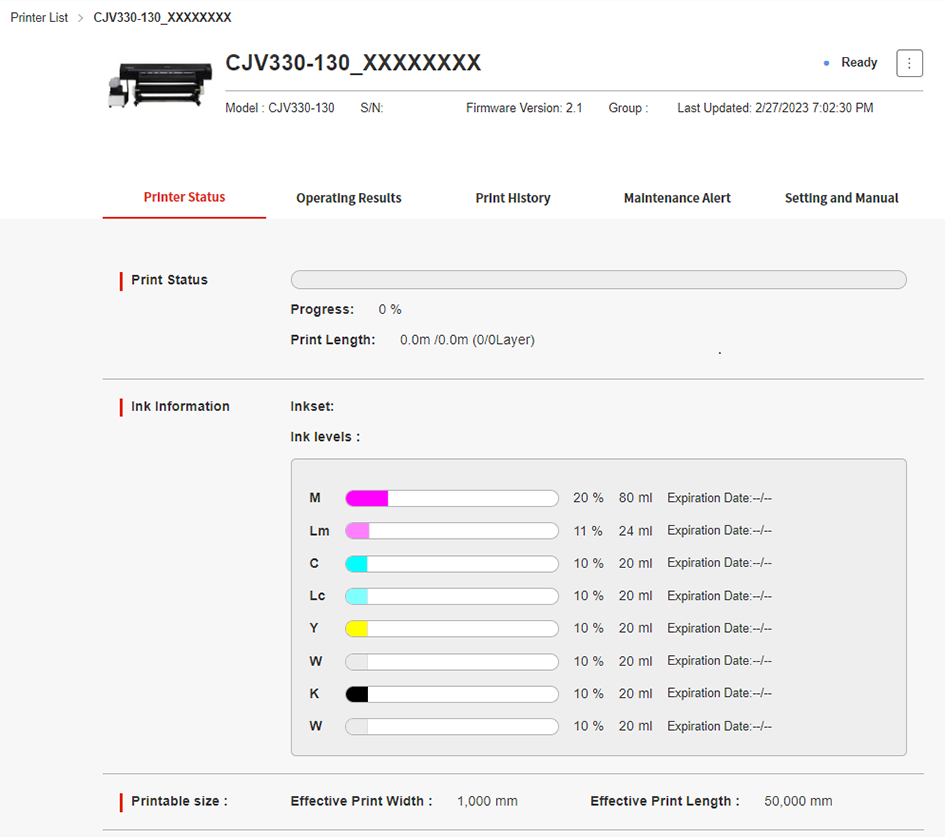This screenshot has height=837, width=945.
Task: Click the large printer name heading
Action: click(x=353, y=63)
